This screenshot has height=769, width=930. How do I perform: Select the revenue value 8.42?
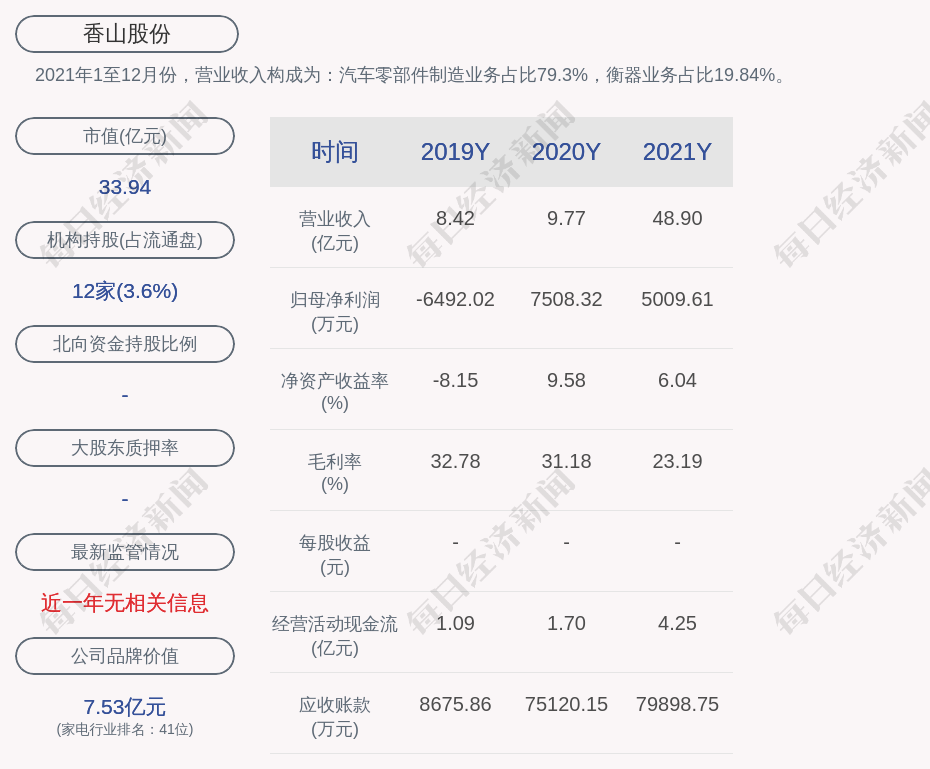click(455, 218)
